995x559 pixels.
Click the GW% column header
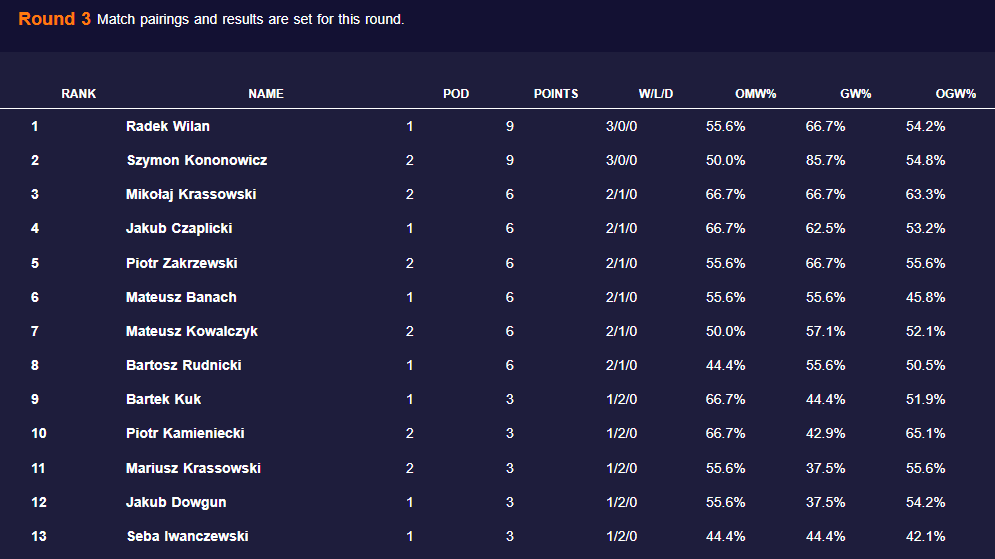856,94
